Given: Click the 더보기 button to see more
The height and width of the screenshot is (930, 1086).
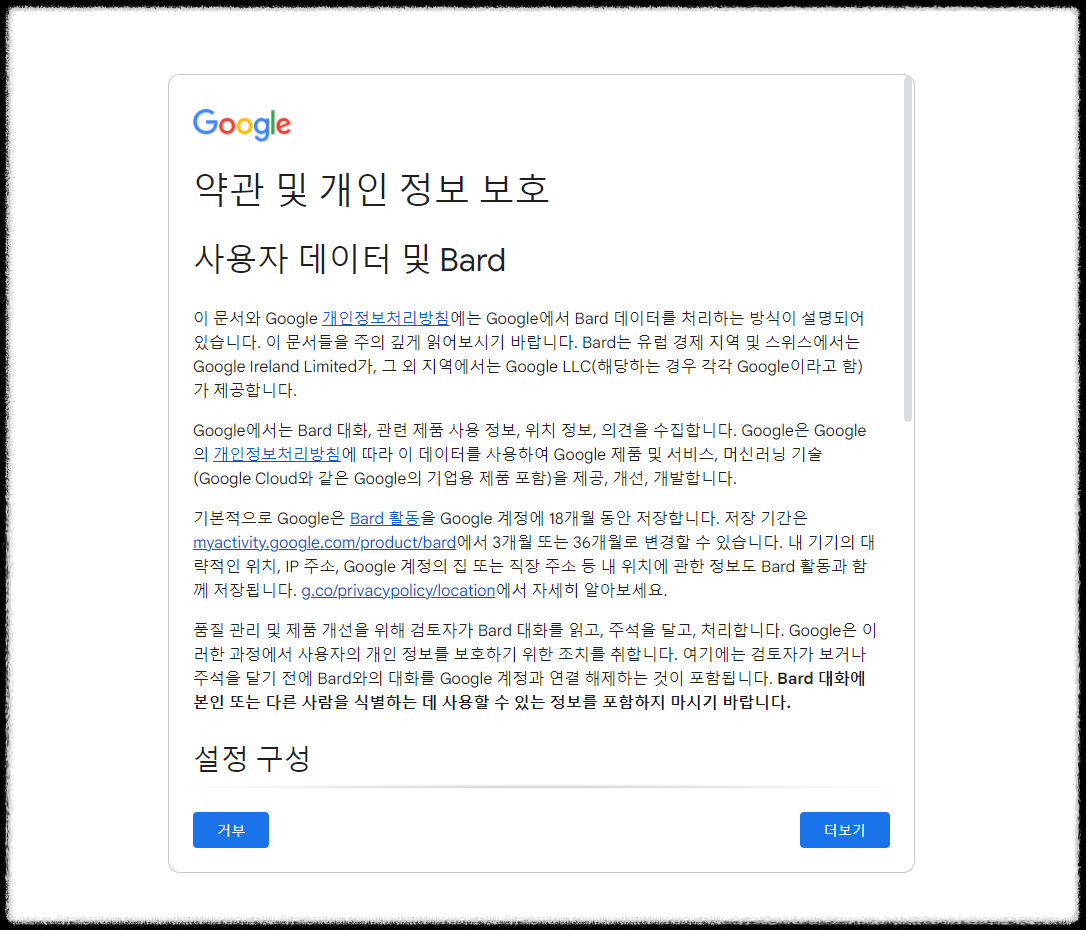Looking at the screenshot, I should coord(844,830).
